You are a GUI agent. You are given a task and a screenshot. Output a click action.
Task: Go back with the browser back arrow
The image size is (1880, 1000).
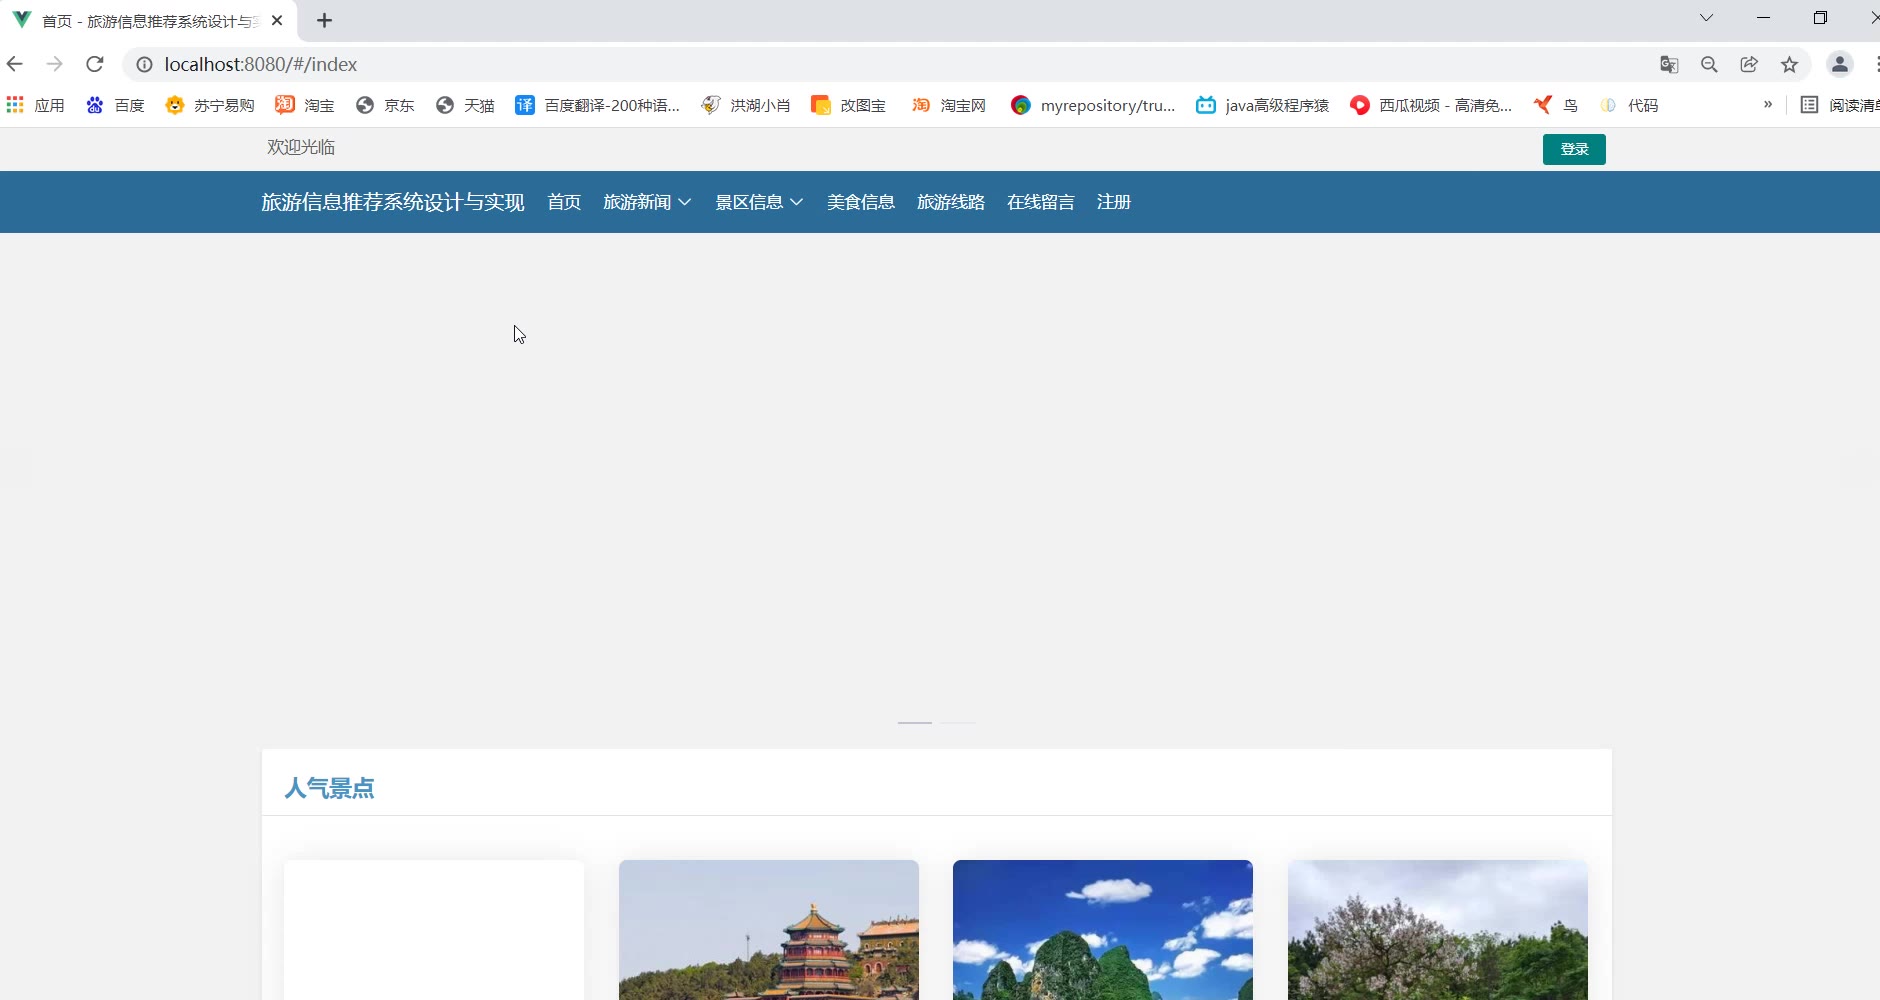(15, 64)
